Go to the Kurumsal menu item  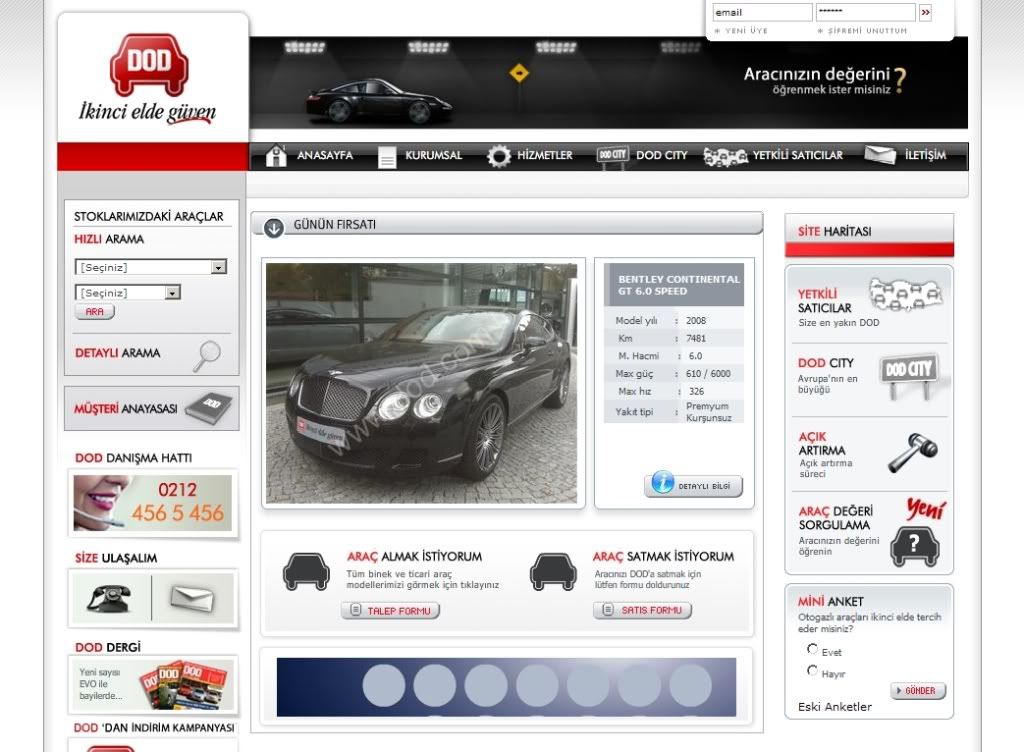coord(421,156)
